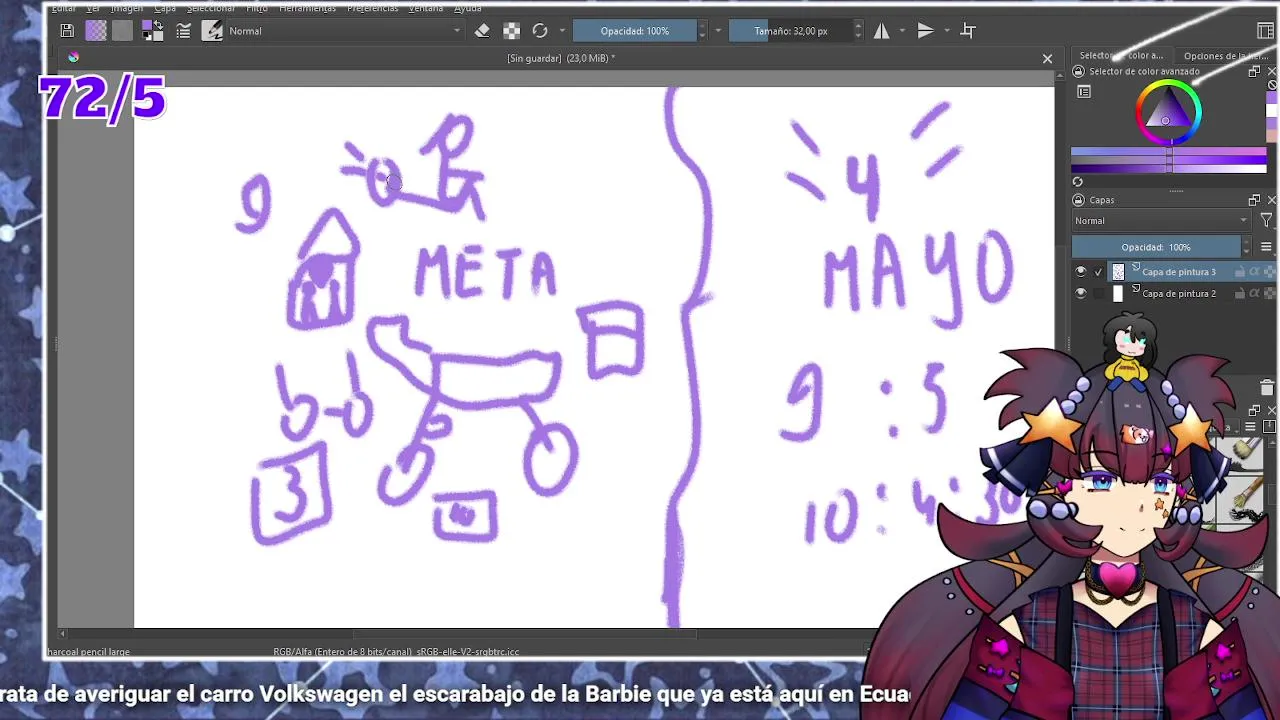Open the pattern fill selector in the toolbar
Screen dimensions: 1280x720
(x=122, y=31)
